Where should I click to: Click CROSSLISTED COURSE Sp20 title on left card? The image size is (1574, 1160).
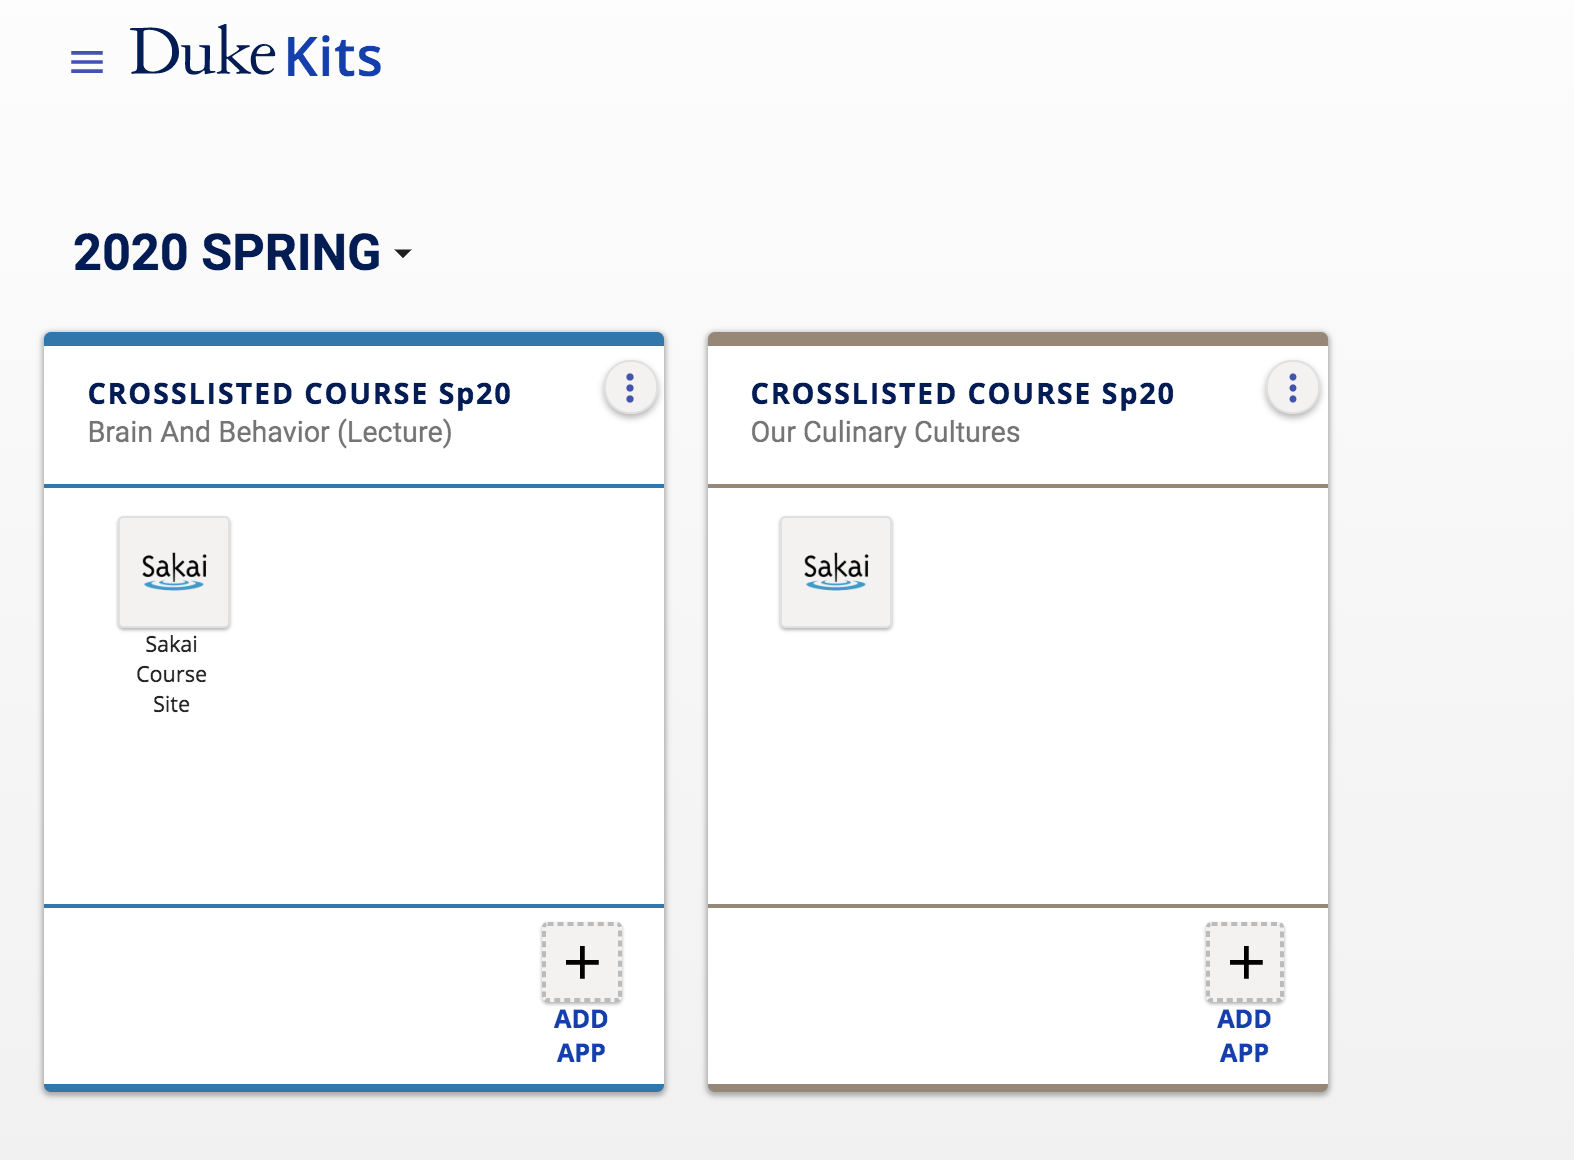click(x=299, y=393)
